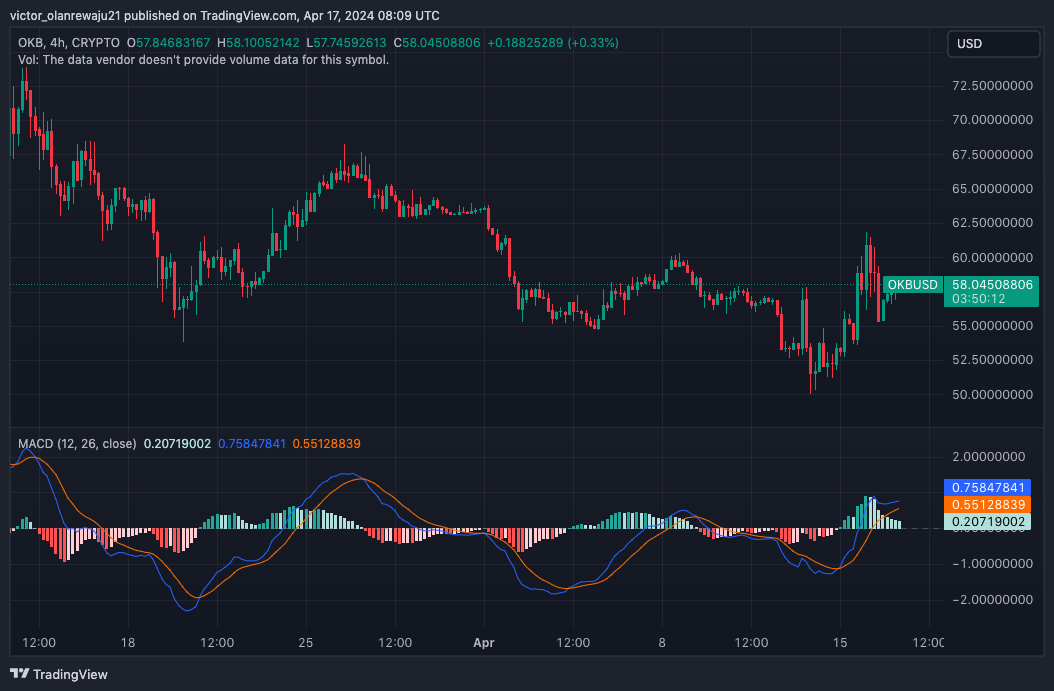Click the blue 0.75847841 axis label
The image size is (1054, 691).
[x=987, y=487]
